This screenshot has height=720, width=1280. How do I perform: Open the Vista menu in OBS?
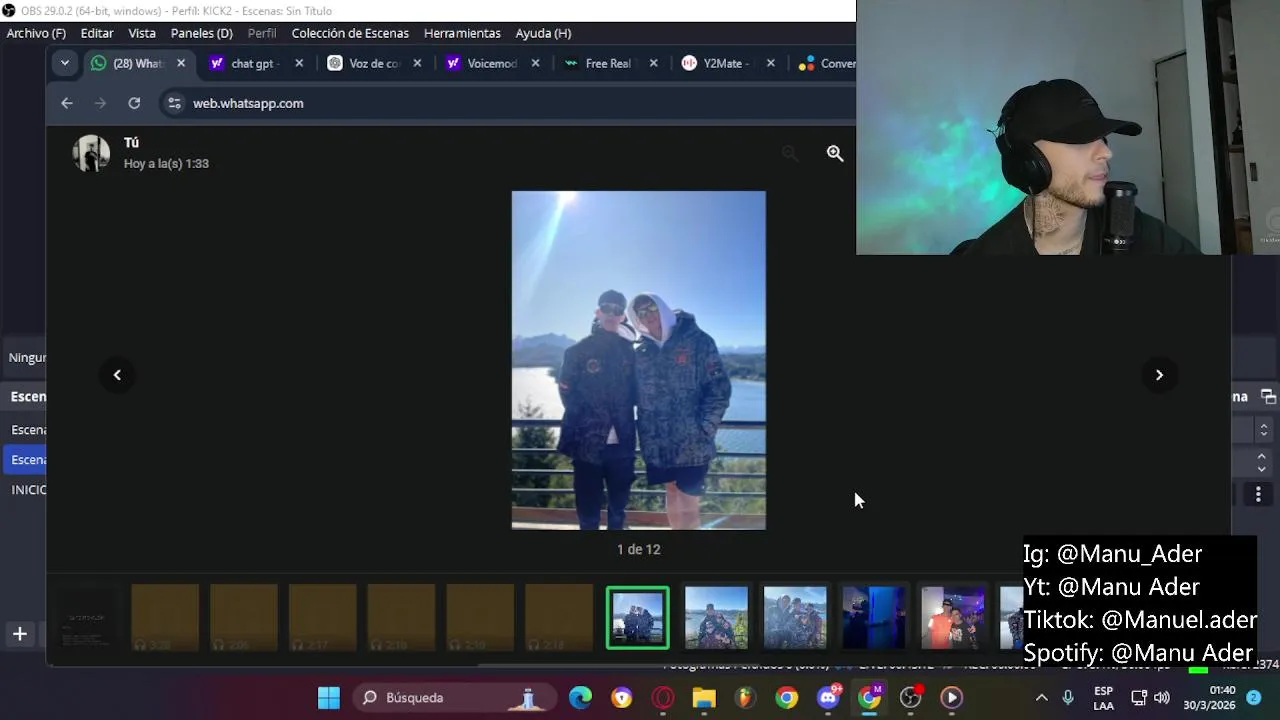142,33
